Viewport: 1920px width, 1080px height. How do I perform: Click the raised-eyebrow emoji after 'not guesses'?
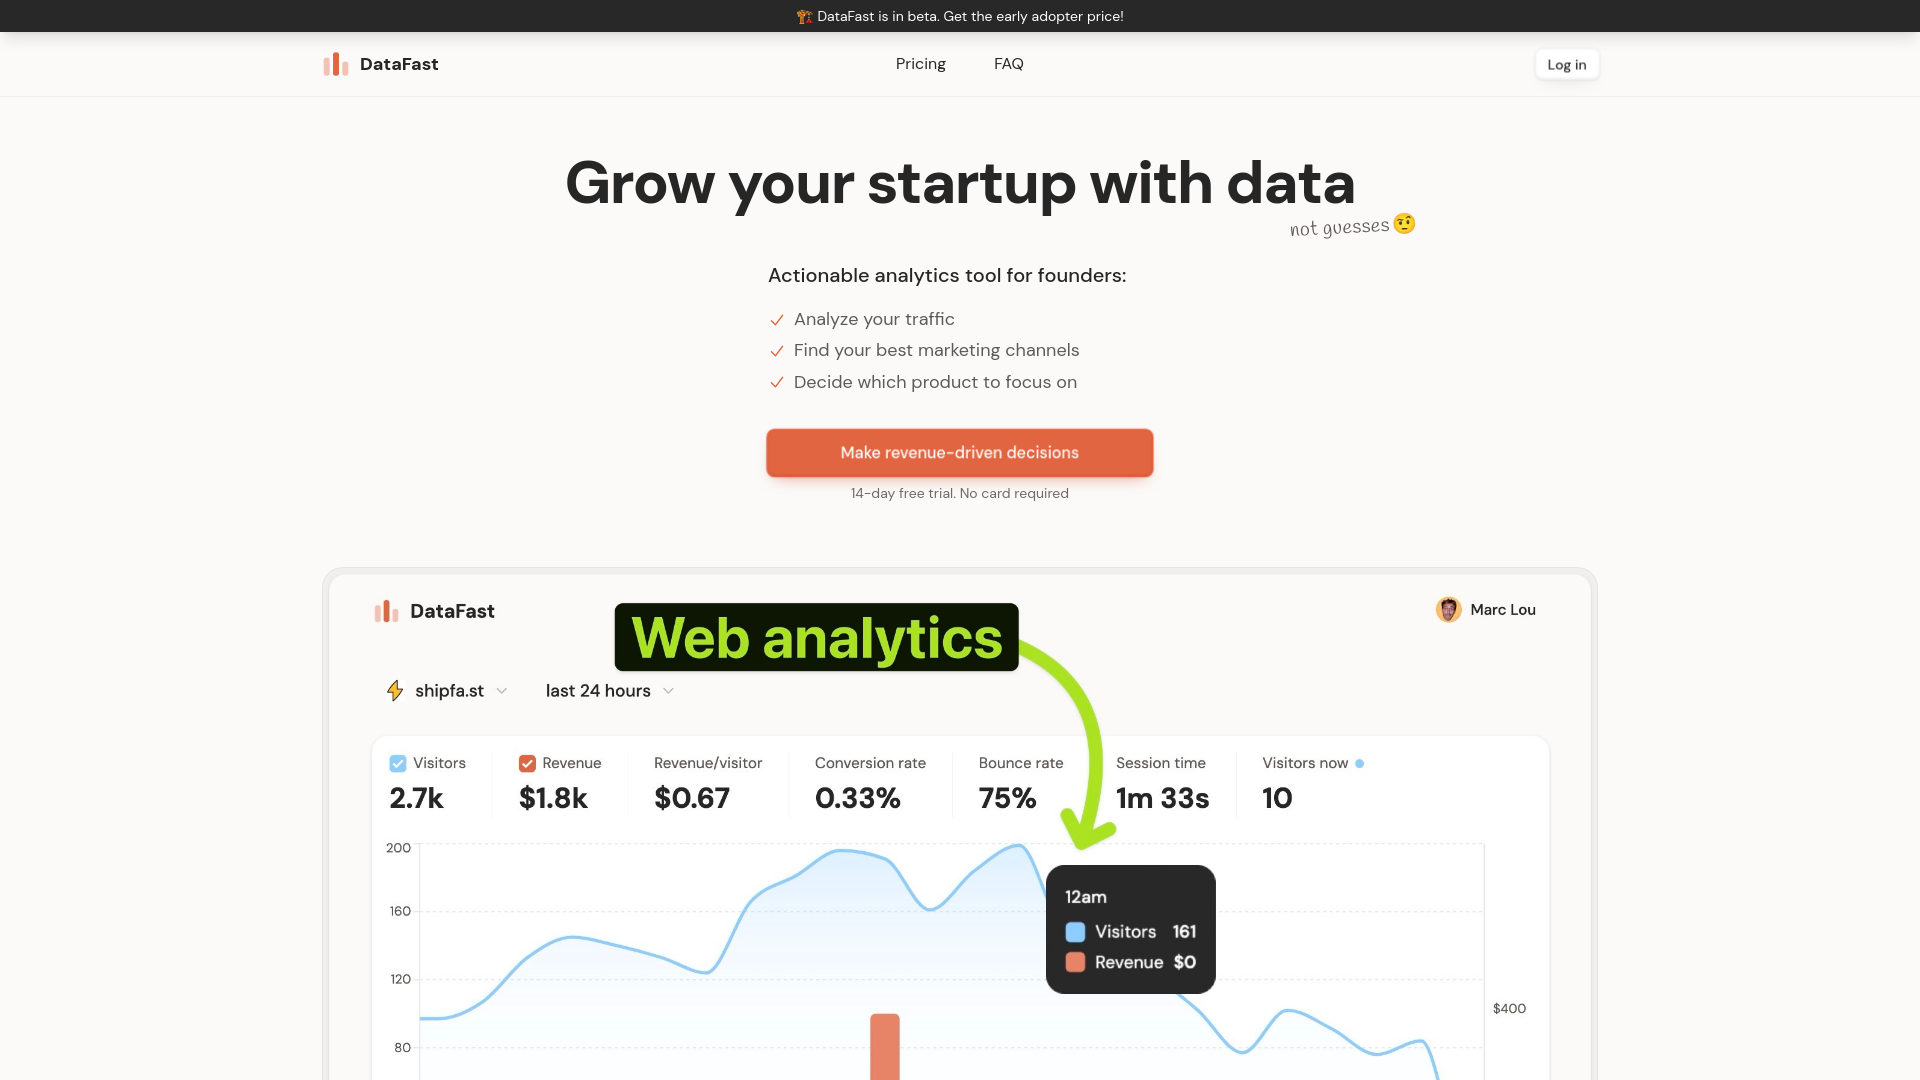[x=1404, y=224]
